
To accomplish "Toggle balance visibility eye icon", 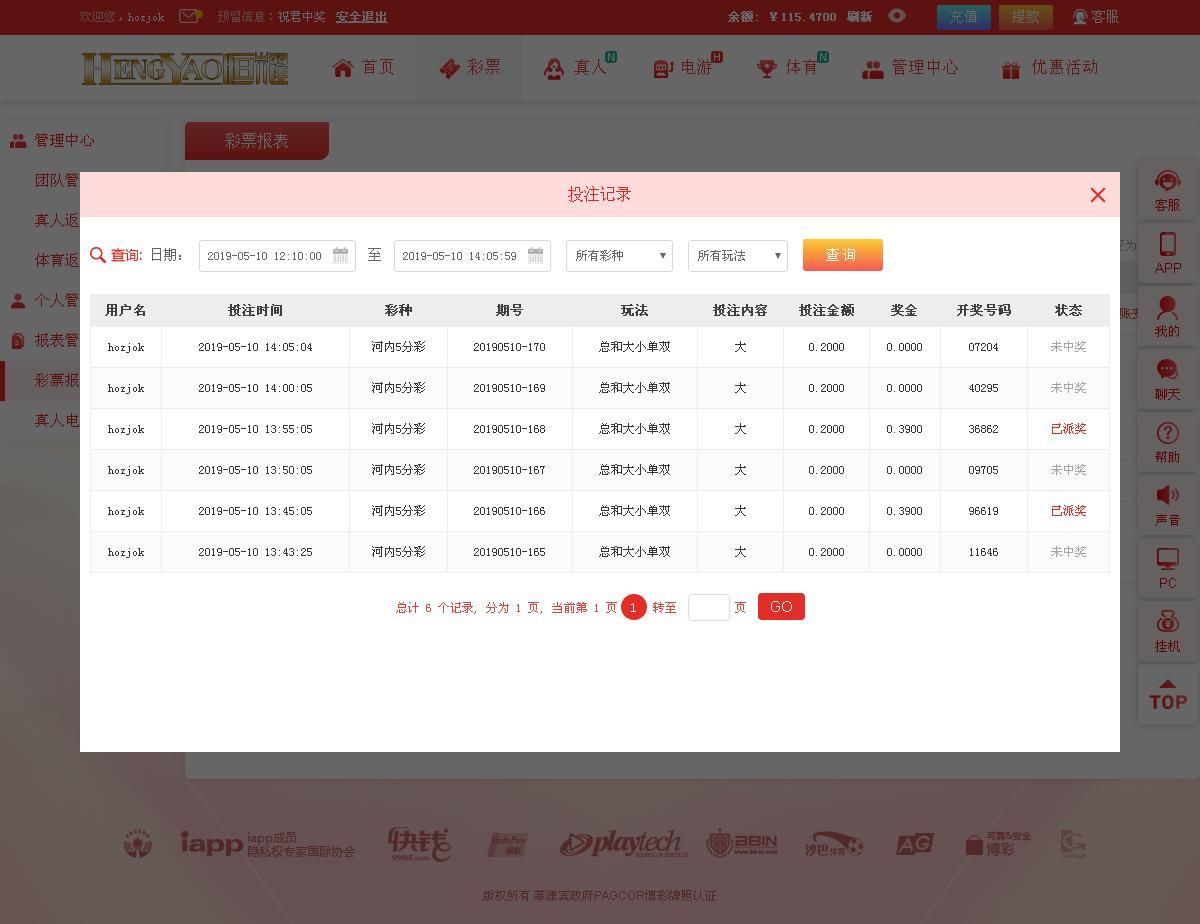I will [897, 16].
